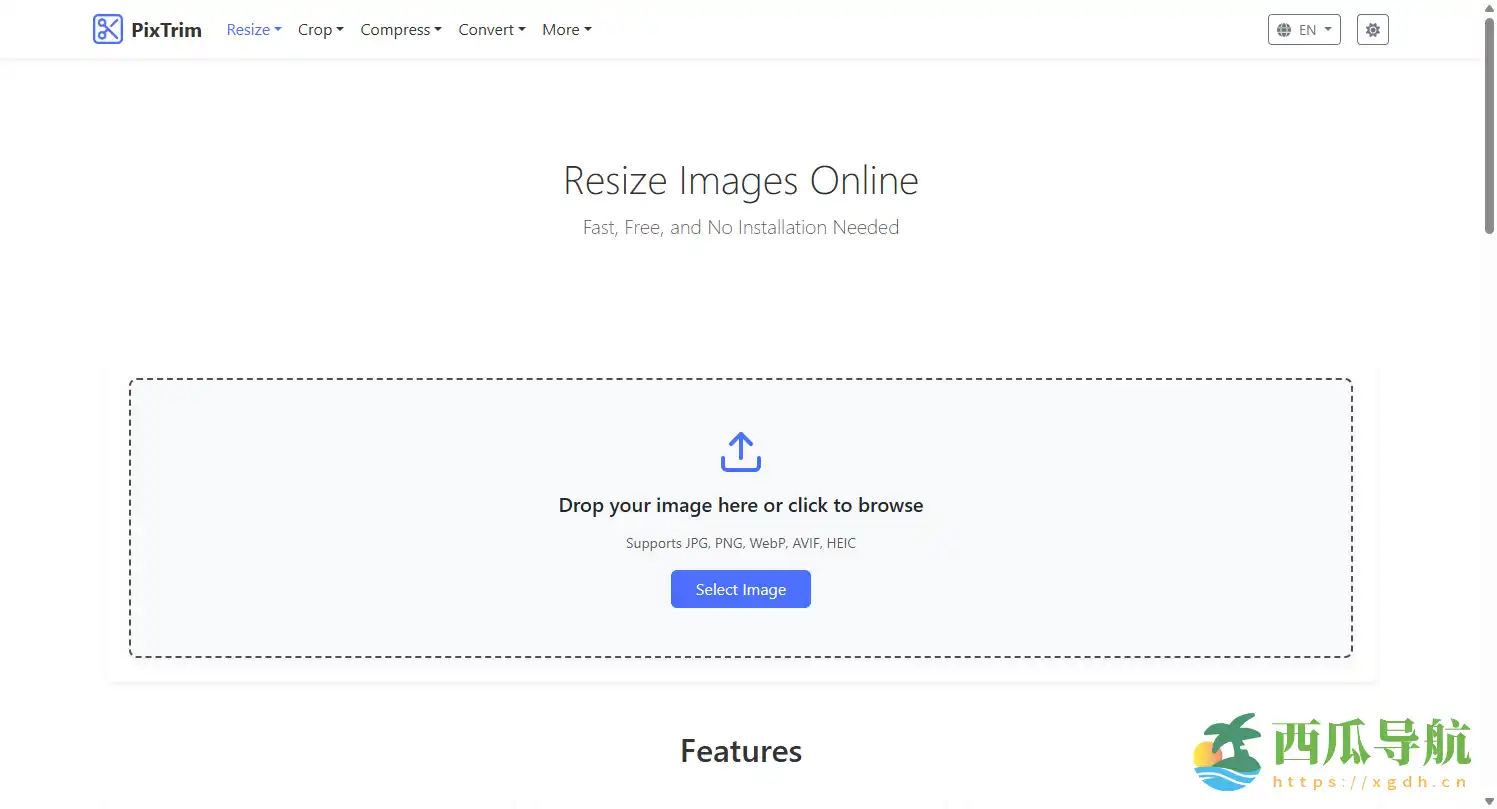Click the 'Resize Images Online' heading

[x=741, y=181]
